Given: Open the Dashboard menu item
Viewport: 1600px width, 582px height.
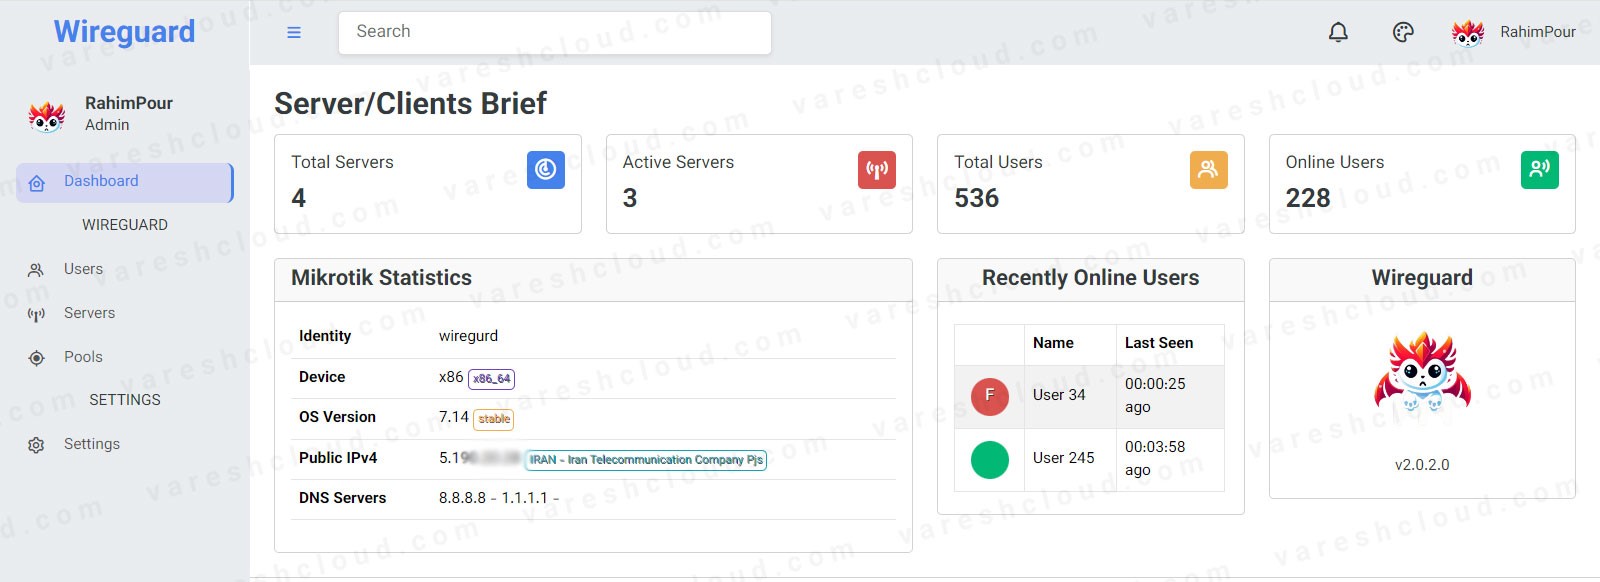Looking at the screenshot, I should (x=125, y=183).
